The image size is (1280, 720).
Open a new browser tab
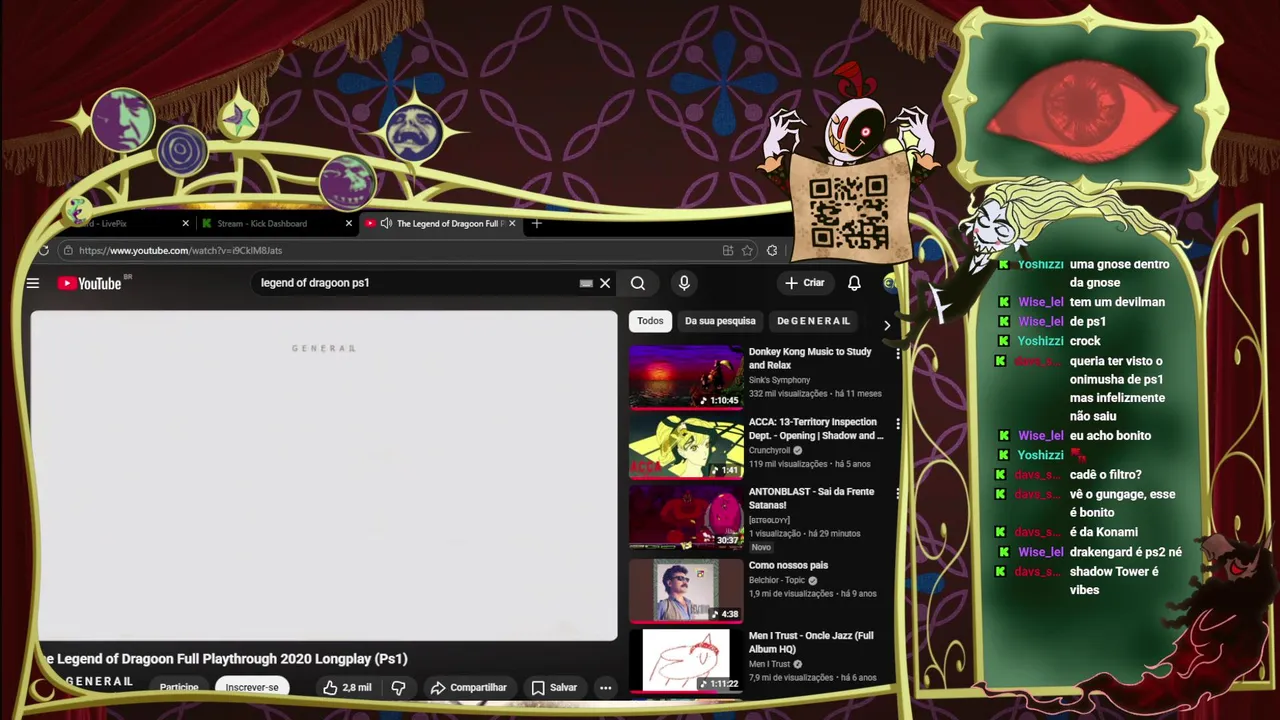(536, 223)
